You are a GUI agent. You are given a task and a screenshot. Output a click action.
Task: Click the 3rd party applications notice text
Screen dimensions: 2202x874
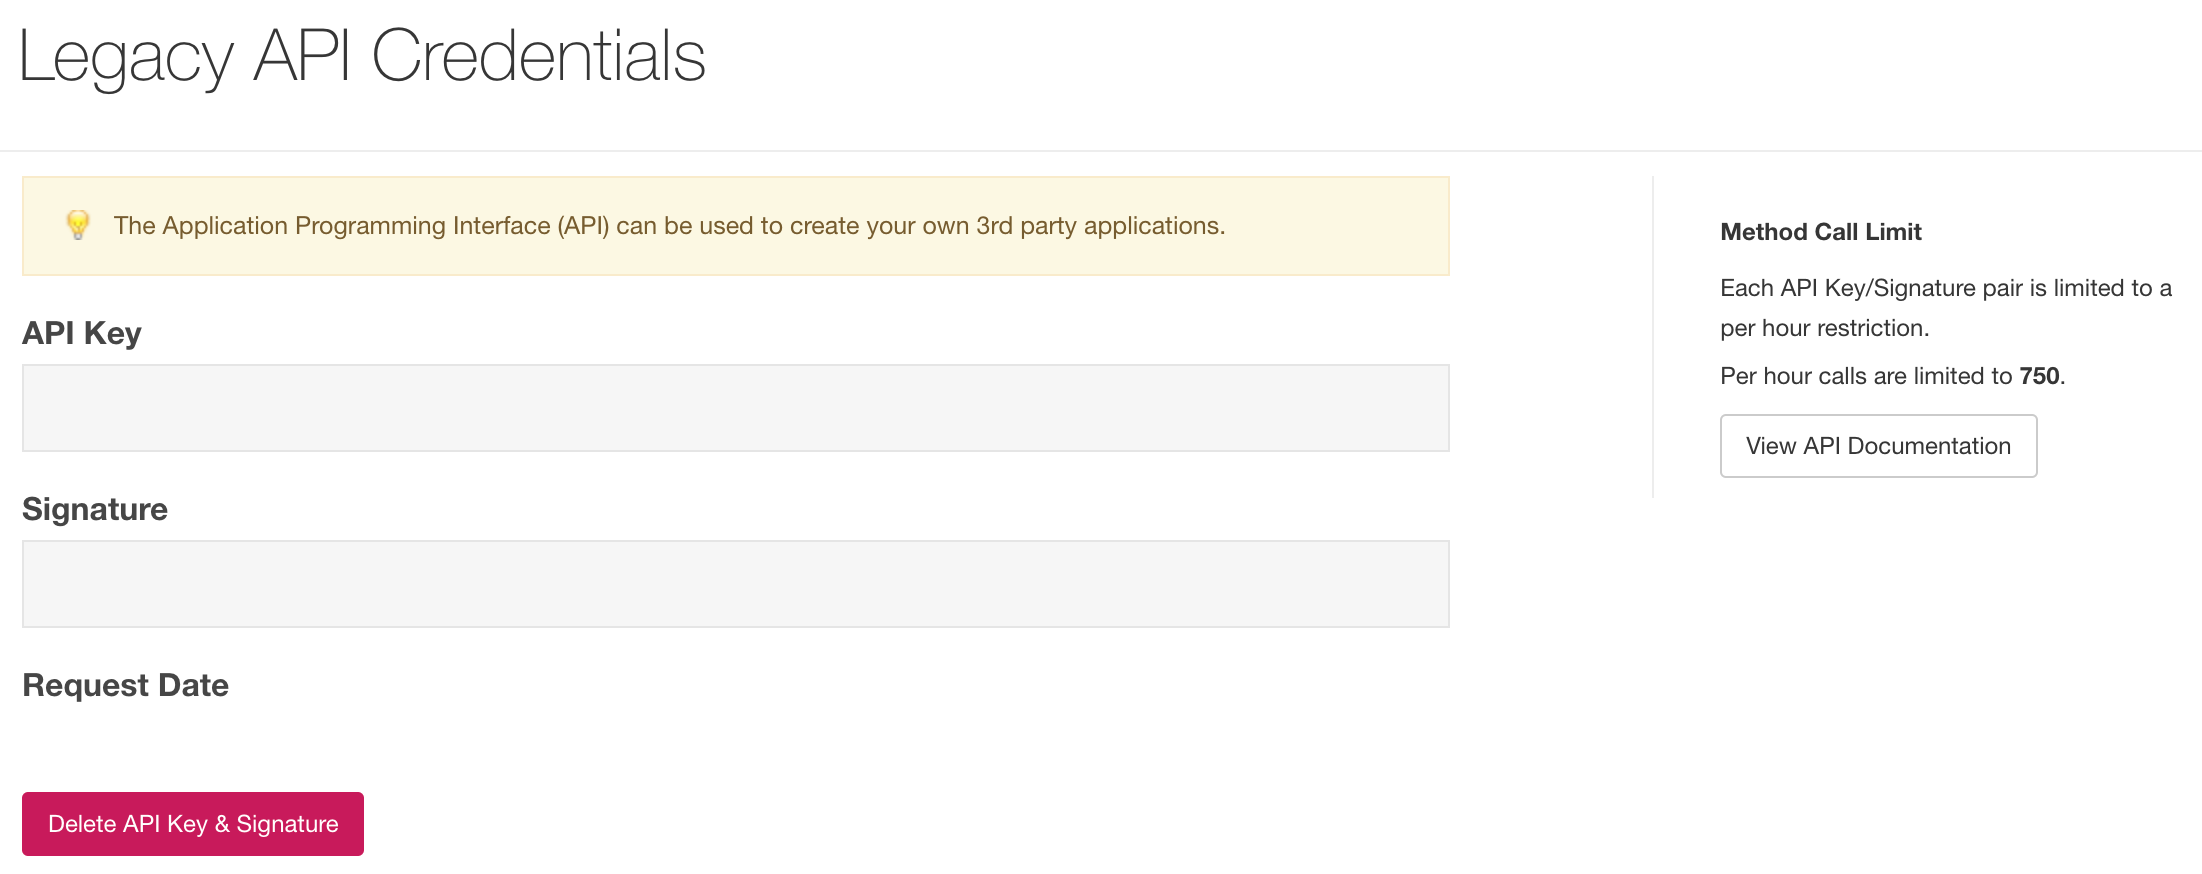point(668,225)
